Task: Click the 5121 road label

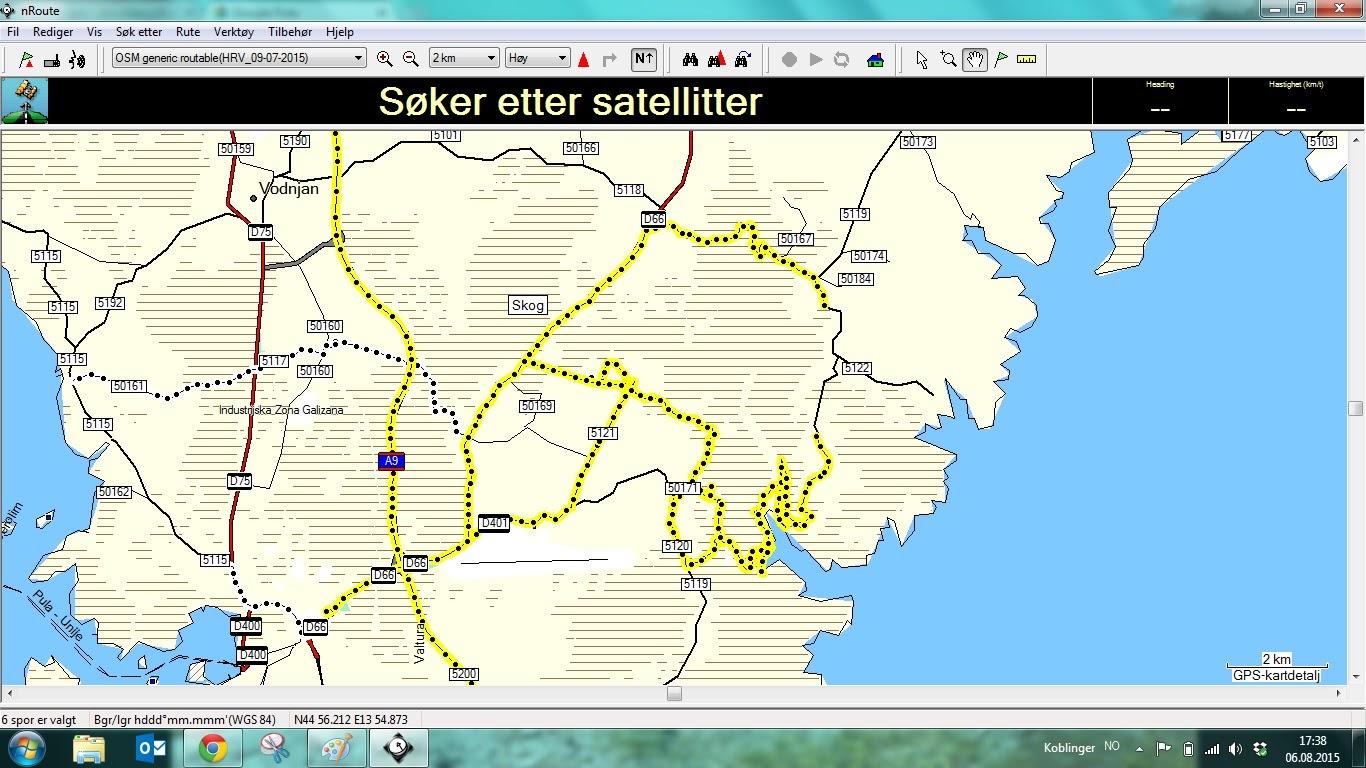Action: 603,433
